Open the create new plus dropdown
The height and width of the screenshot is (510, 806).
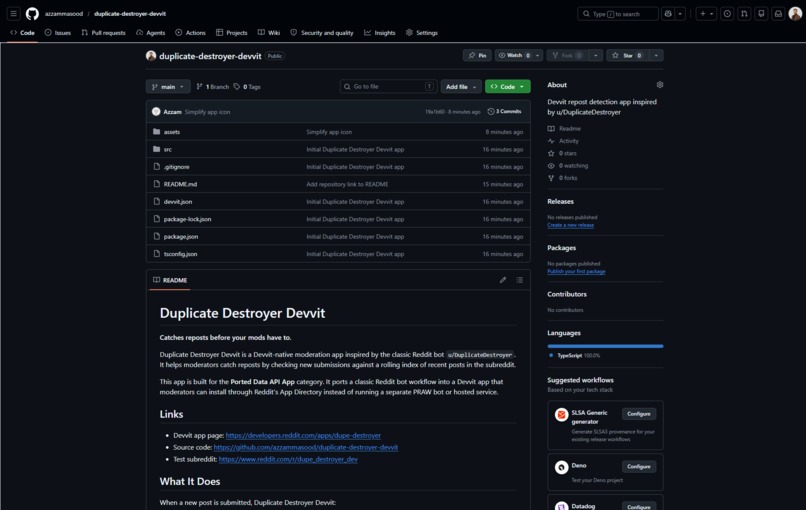point(706,14)
